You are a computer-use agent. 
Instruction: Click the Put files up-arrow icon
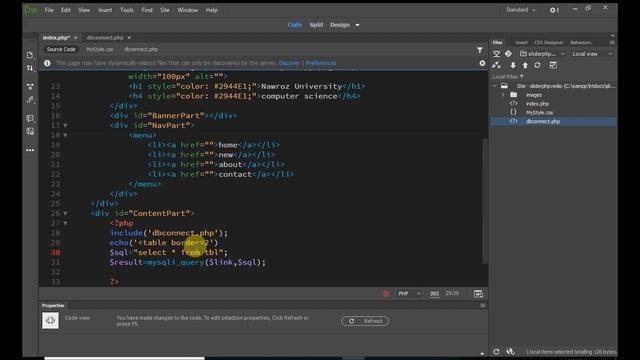pyautogui.click(x=525, y=65)
